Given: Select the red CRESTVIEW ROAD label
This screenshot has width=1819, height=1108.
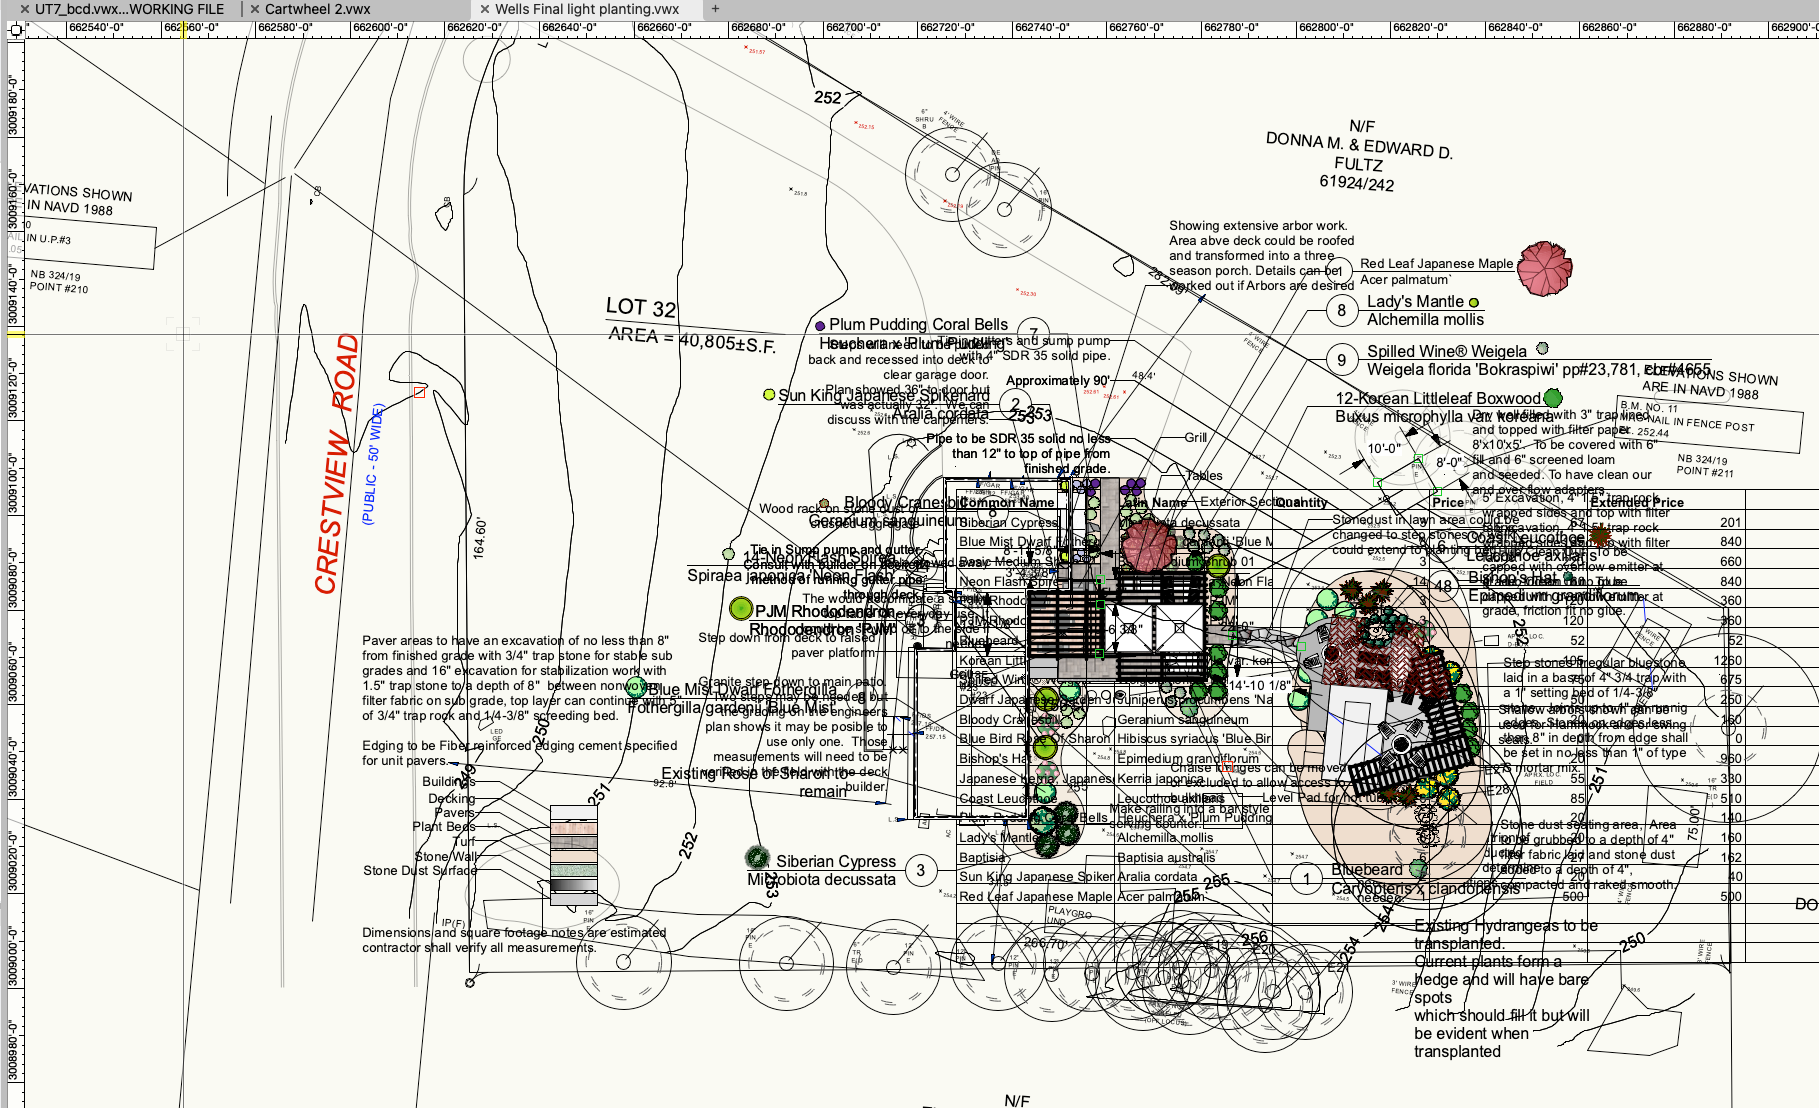Looking at the screenshot, I should tap(336, 465).
